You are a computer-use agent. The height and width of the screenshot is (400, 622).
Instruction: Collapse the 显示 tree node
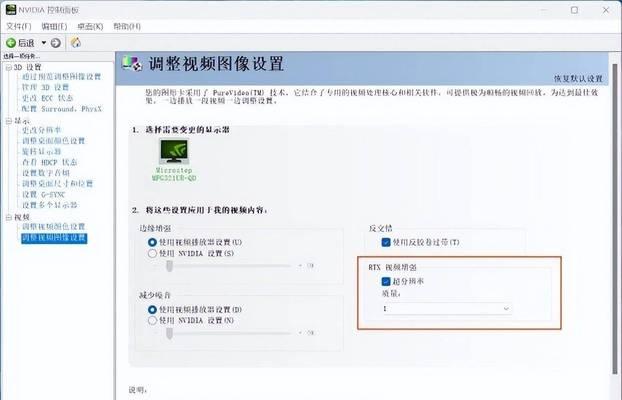pos(9,121)
